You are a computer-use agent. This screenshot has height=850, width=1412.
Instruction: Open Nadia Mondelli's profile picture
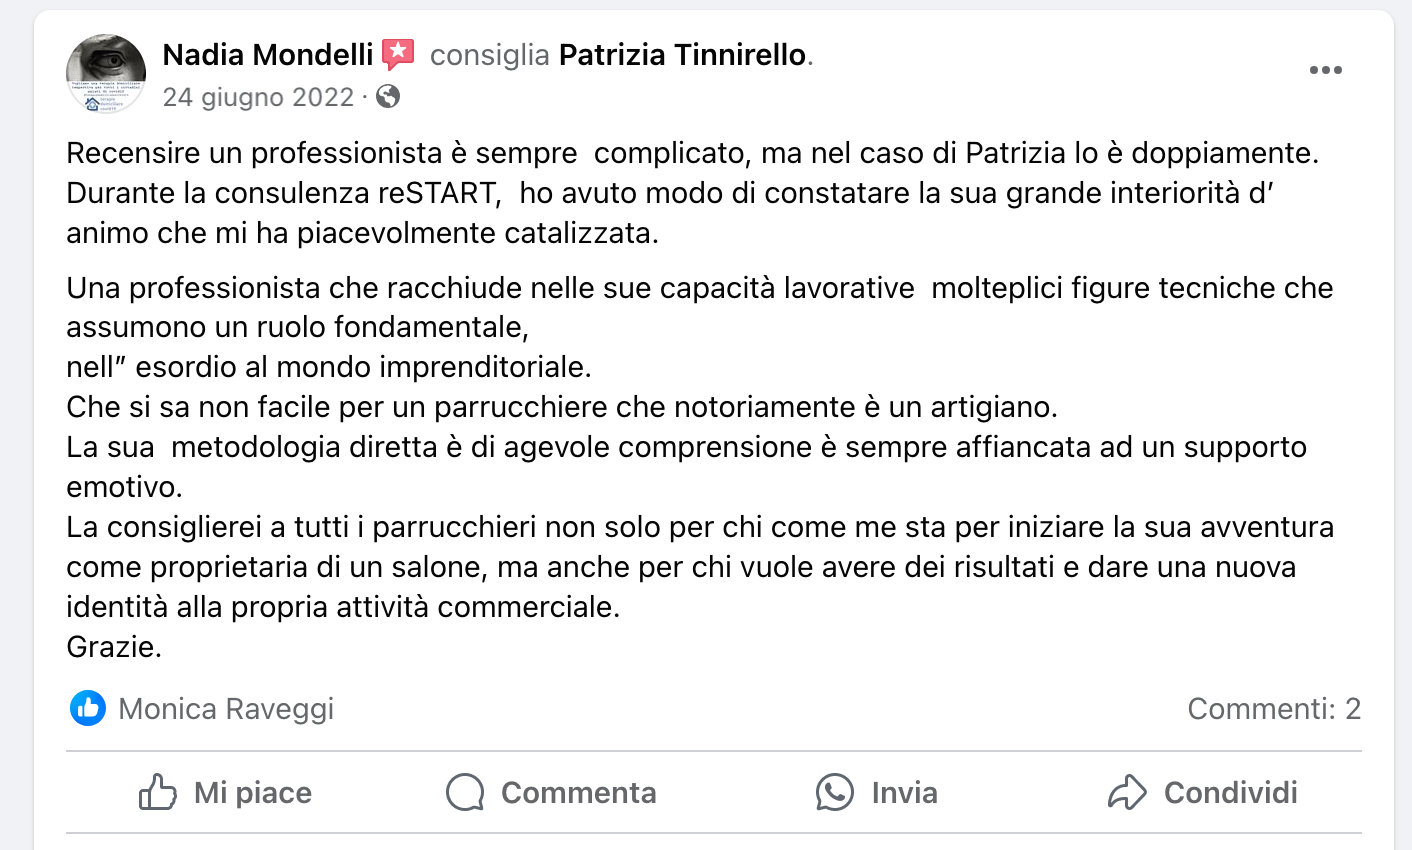106,74
